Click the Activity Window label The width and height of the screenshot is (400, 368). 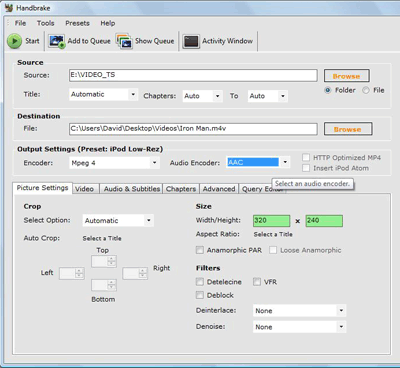227,41
